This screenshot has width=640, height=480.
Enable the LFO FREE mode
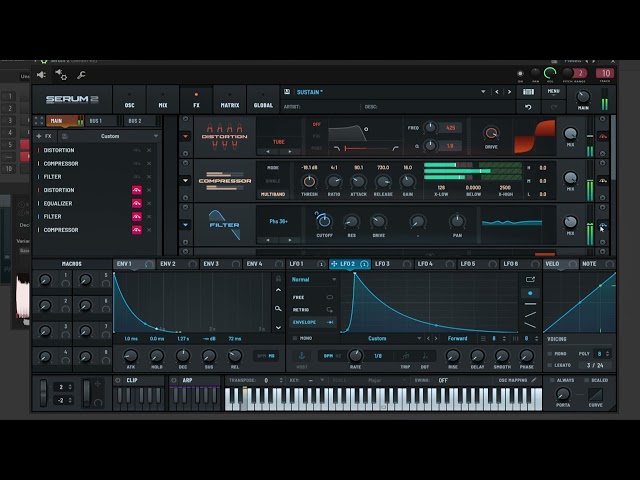(313, 298)
